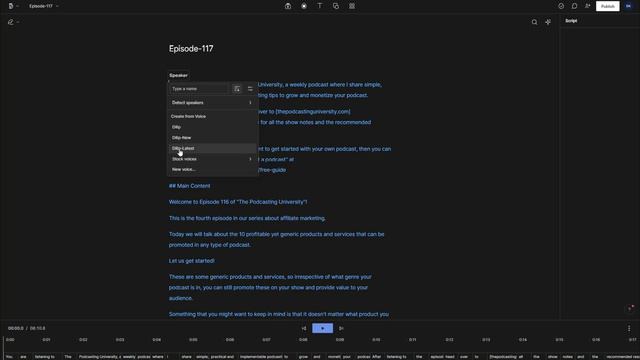640x360 pixels.
Task: Choose the Dilip-Latest voice
Action: 212,148
